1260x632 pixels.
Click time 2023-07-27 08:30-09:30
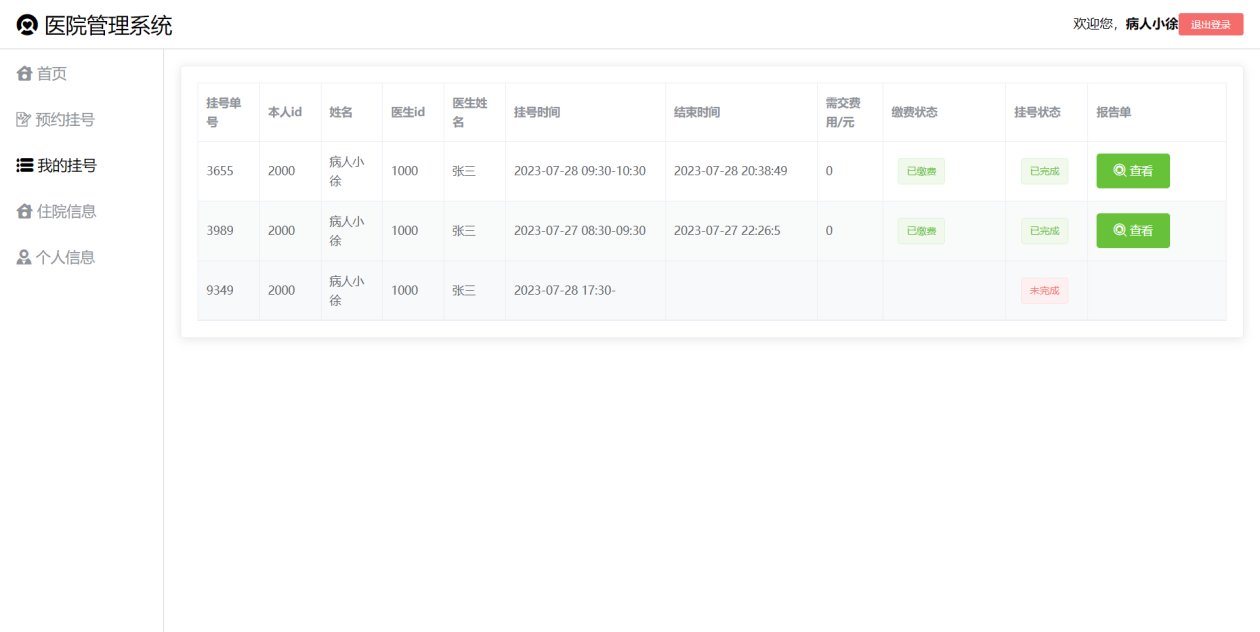tap(580, 231)
